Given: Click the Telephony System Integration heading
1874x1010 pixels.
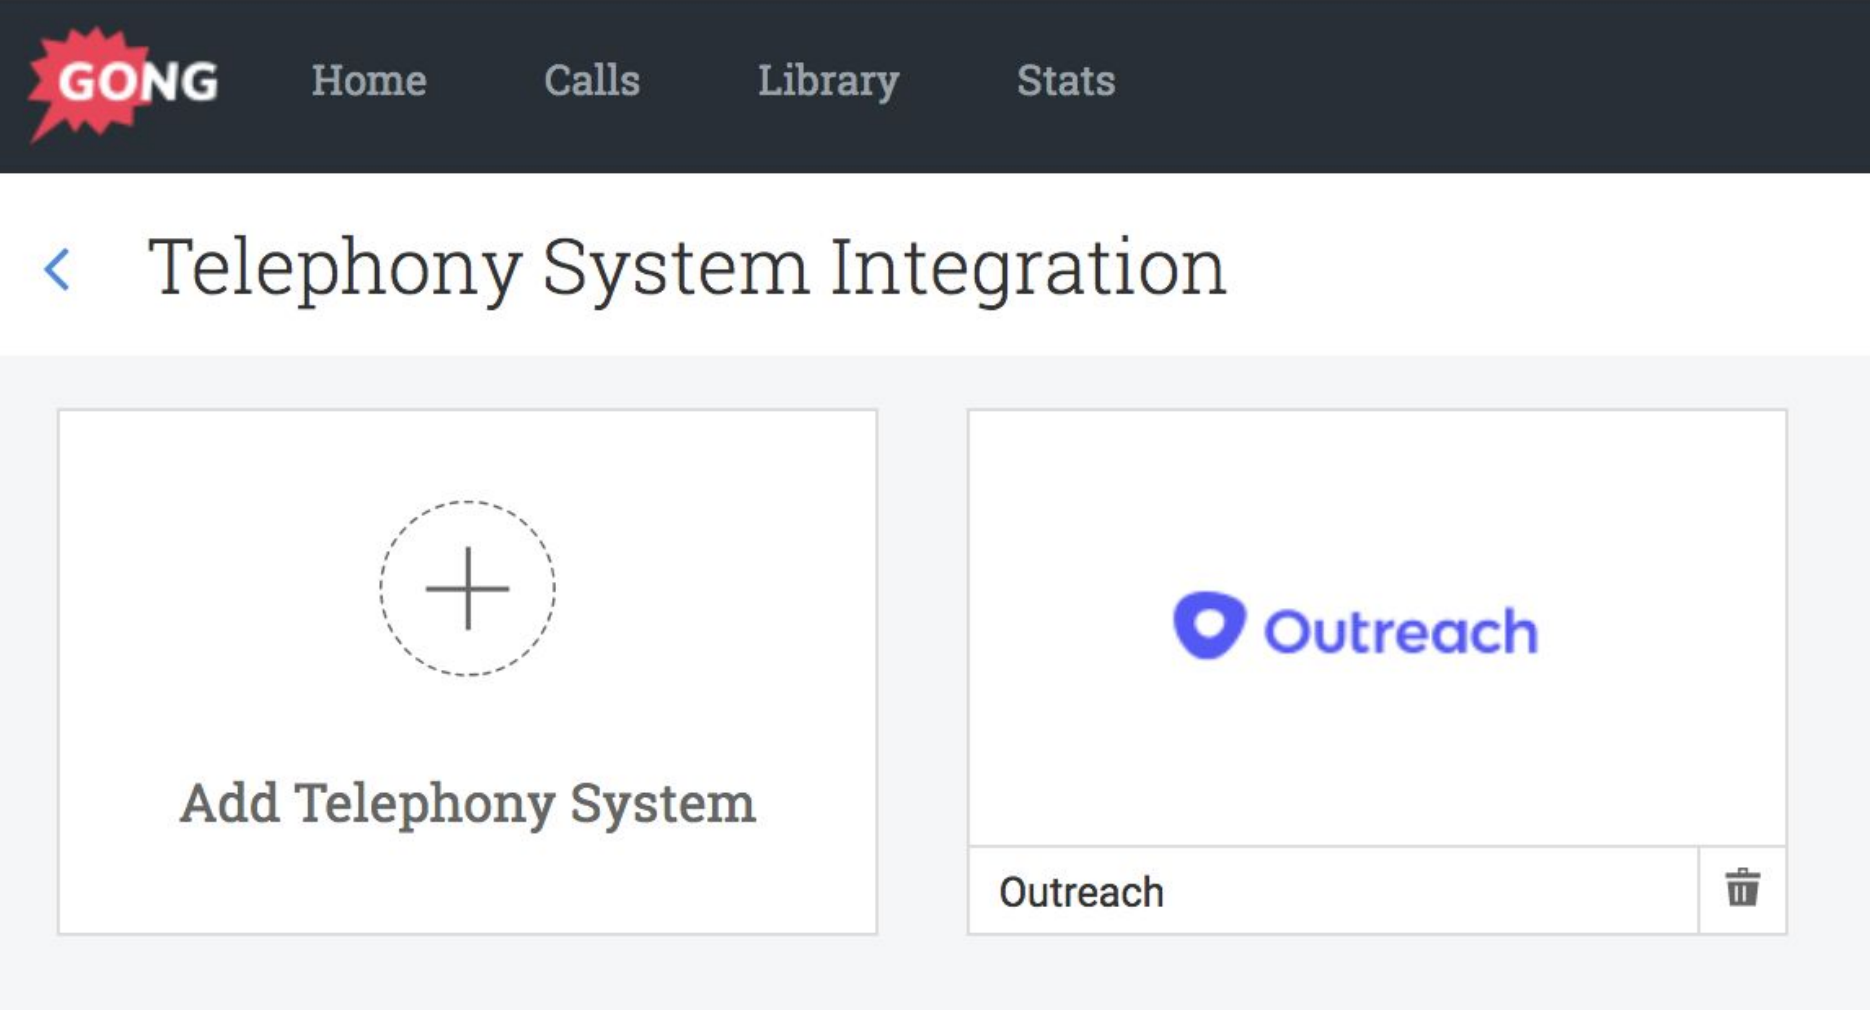Looking at the screenshot, I should [687, 268].
